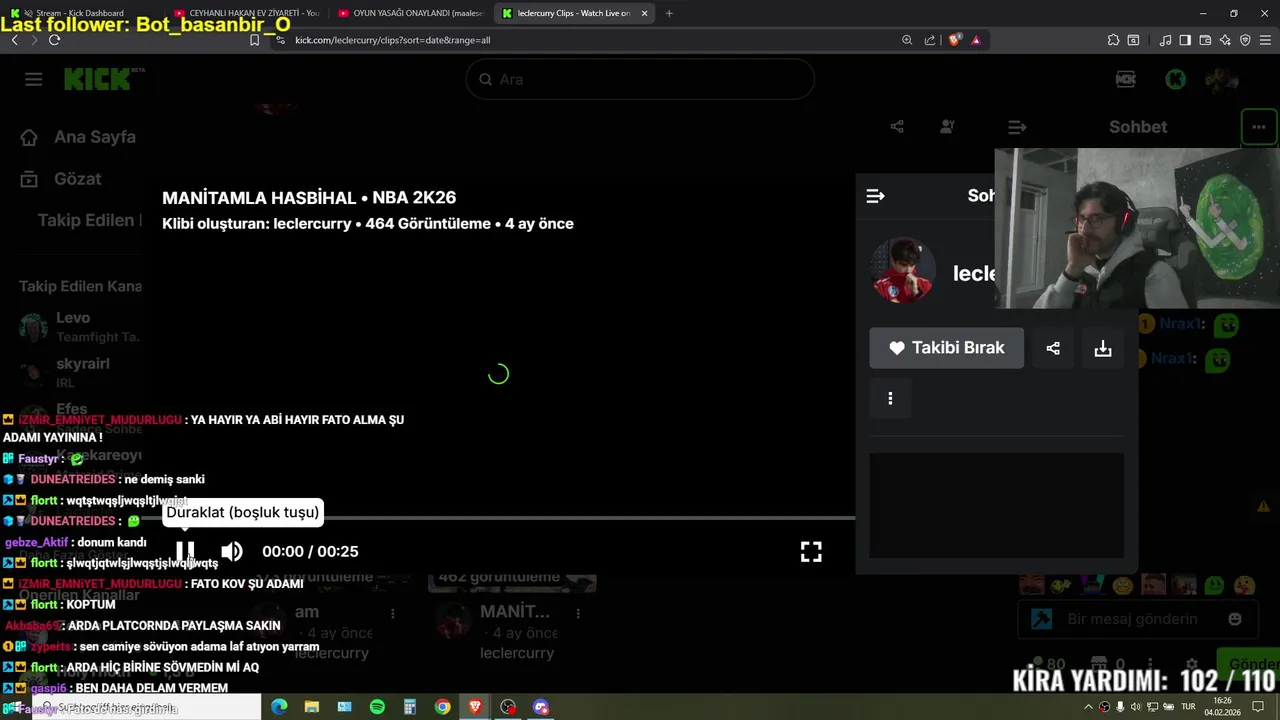Open Google Chrome from taskbar
The height and width of the screenshot is (720, 1280).
point(442,707)
